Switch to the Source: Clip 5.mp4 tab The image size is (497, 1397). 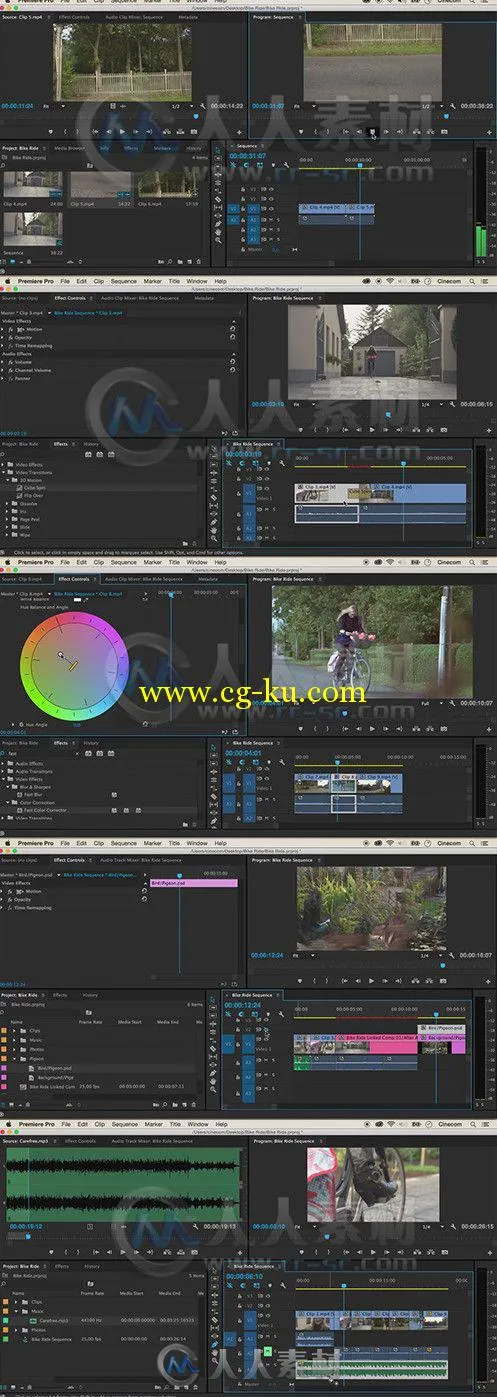click(x=22, y=18)
